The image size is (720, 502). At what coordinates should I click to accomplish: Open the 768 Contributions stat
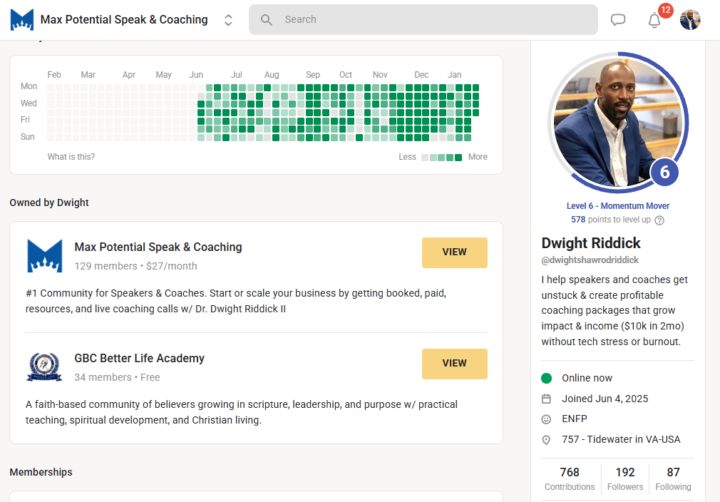click(x=569, y=478)
